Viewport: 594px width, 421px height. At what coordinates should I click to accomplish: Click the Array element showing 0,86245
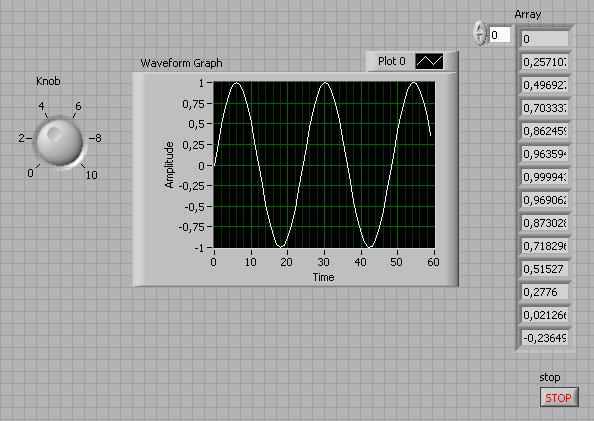(x=545, y=131)
